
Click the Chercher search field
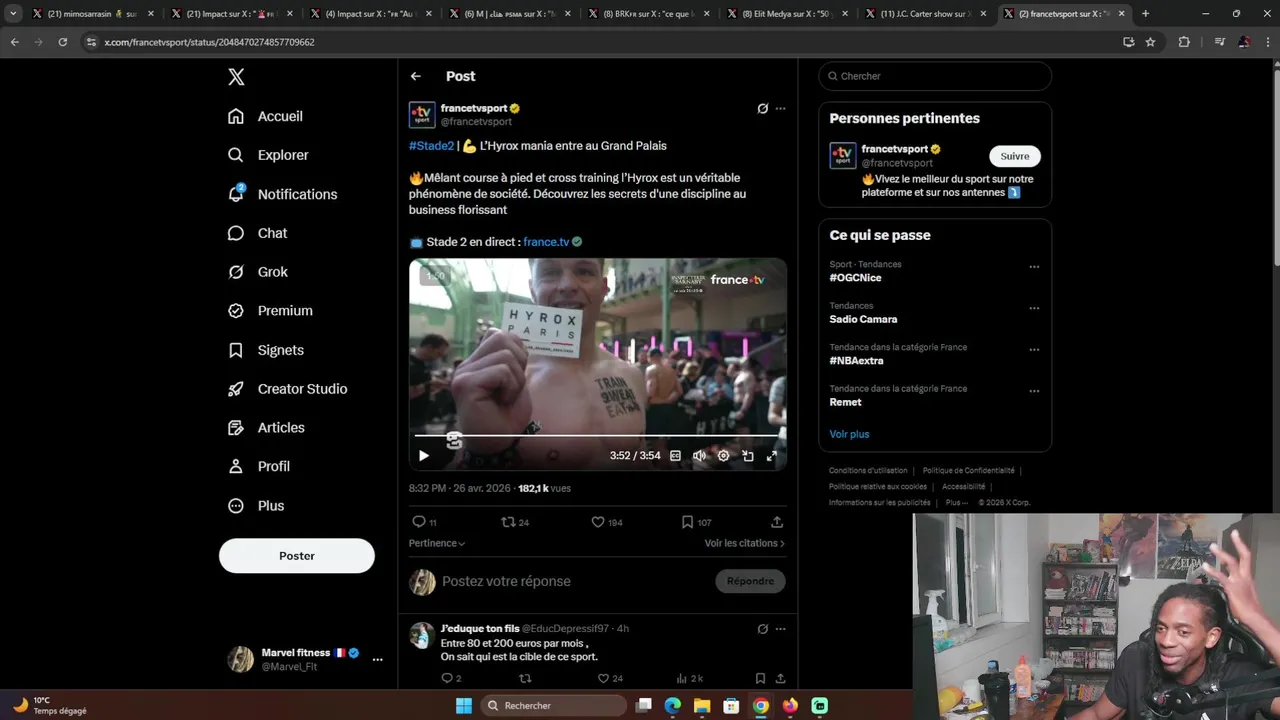tap(935, 76)
